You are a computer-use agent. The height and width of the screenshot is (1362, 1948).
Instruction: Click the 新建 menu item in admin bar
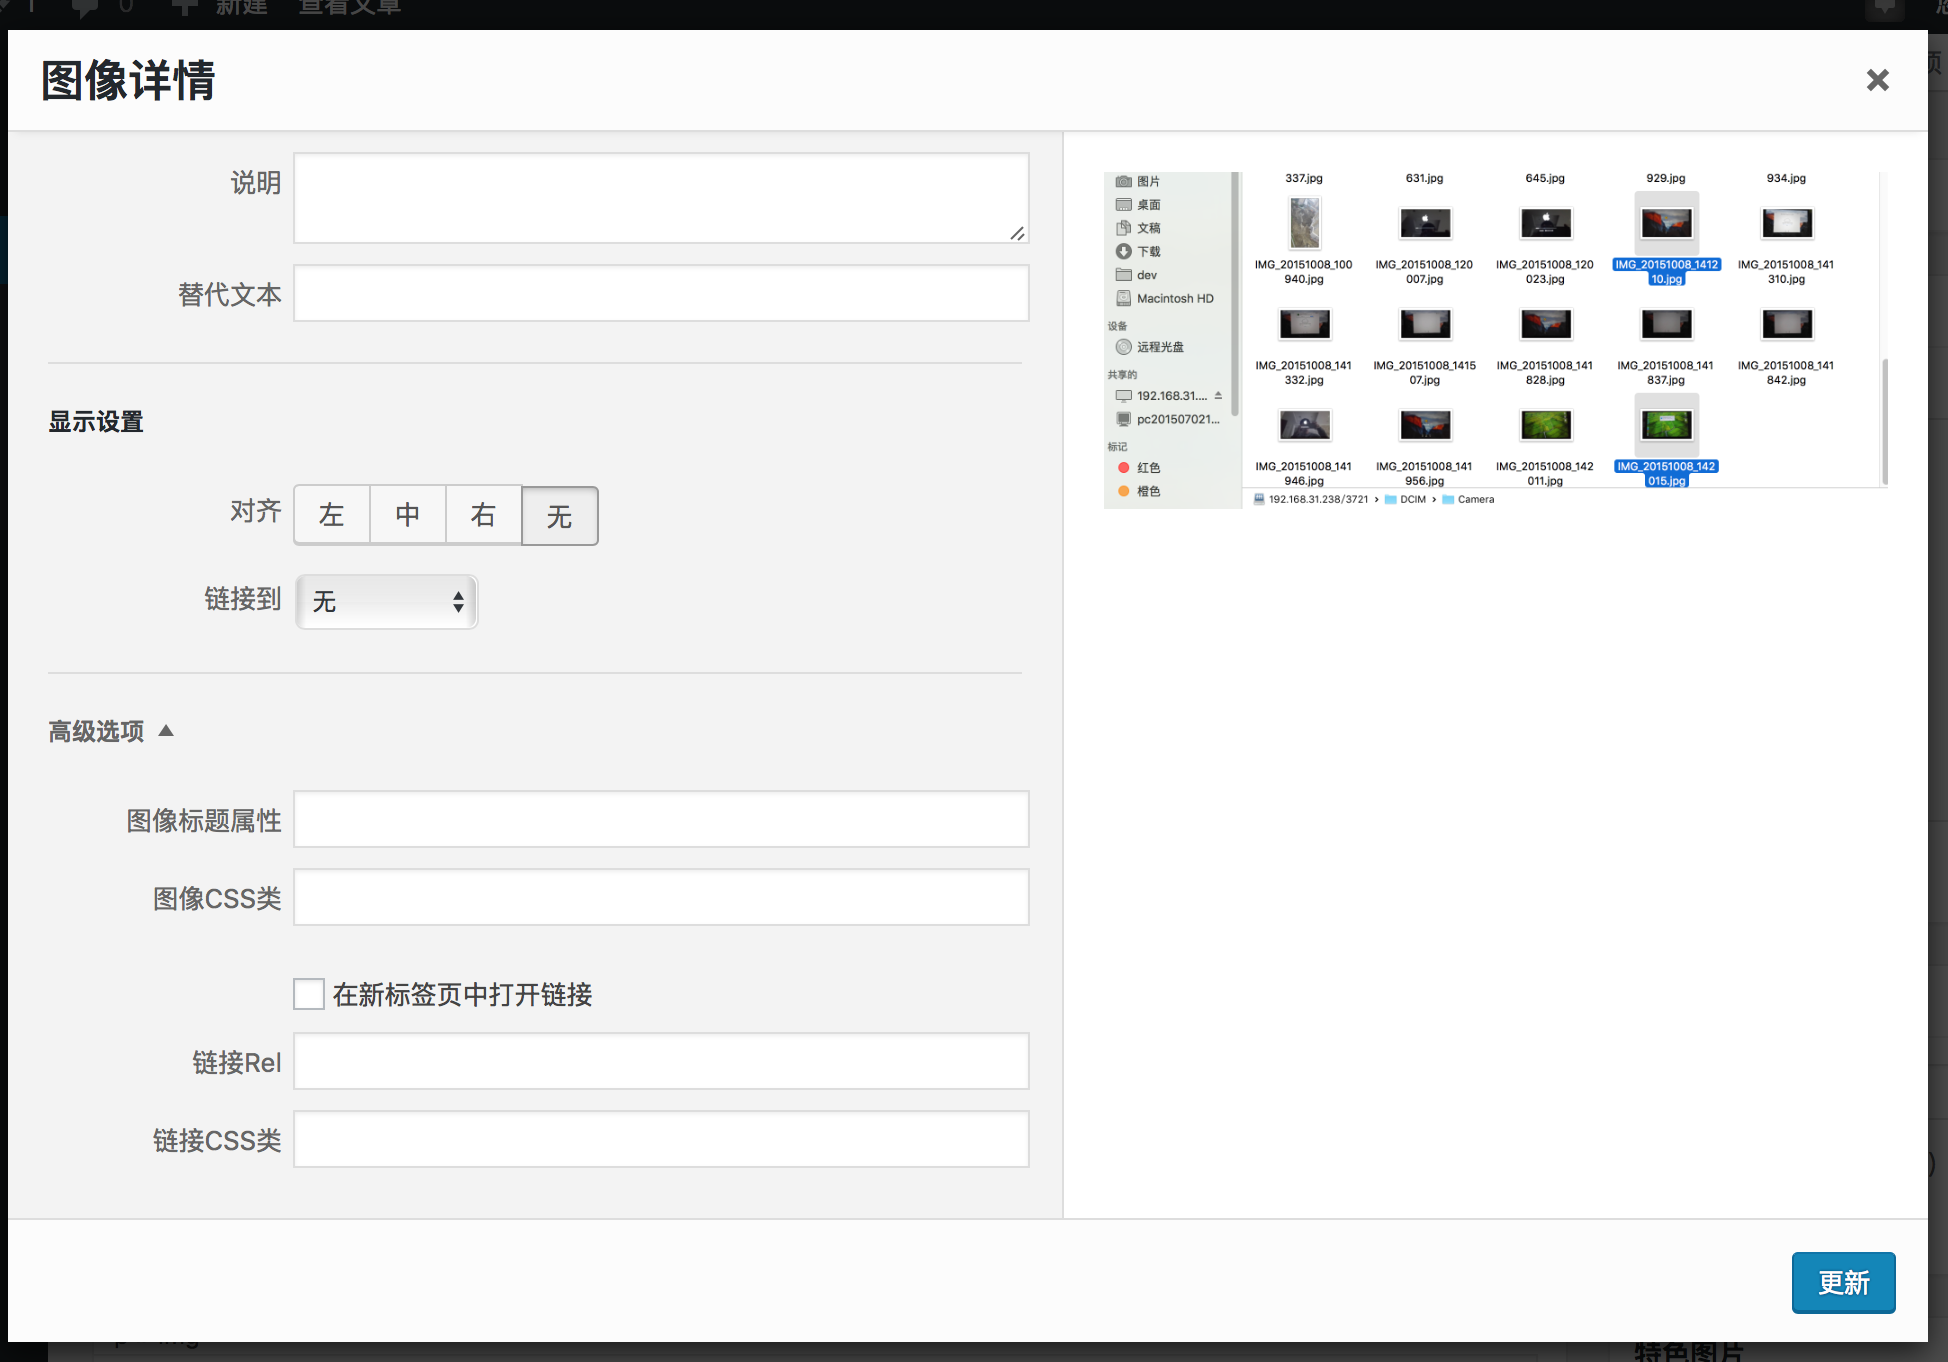point(242,8)
